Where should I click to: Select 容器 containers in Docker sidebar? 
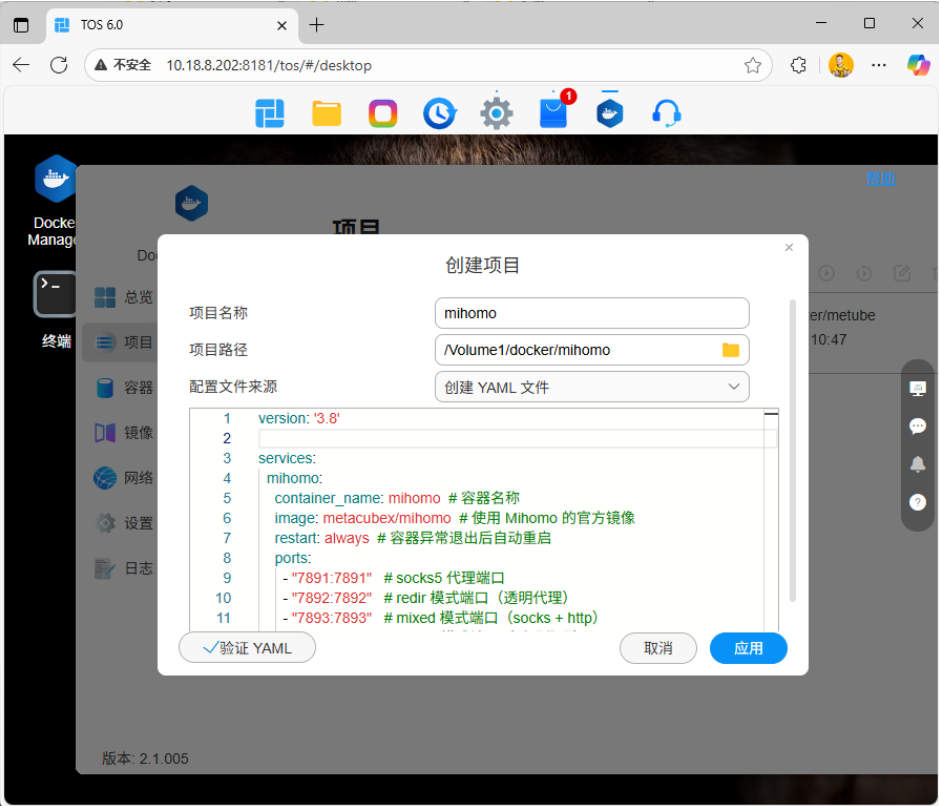(x=123, y=387)
